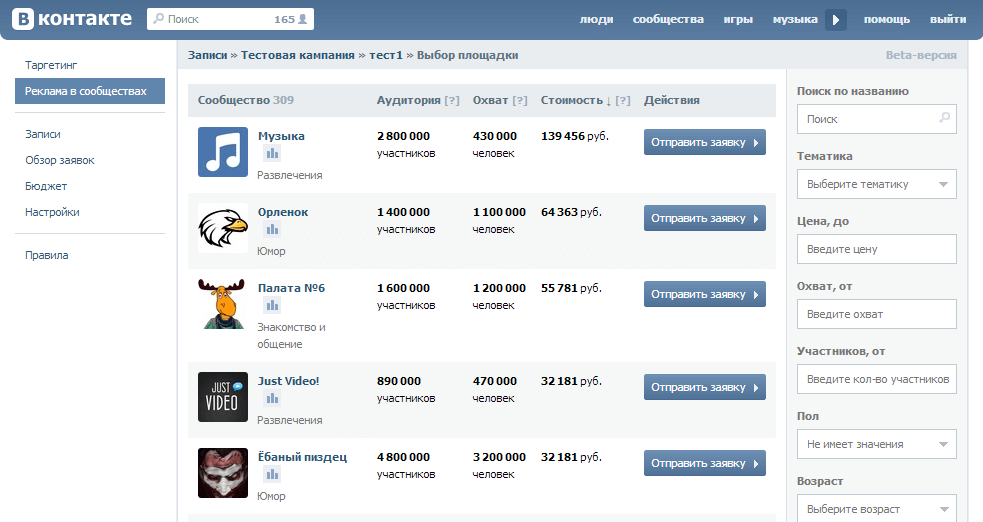Image resolution: width=983 pixels, height=522 pixels.
Task: Select Реклама в сообществах sidebar tab
Action: point(90,91)
